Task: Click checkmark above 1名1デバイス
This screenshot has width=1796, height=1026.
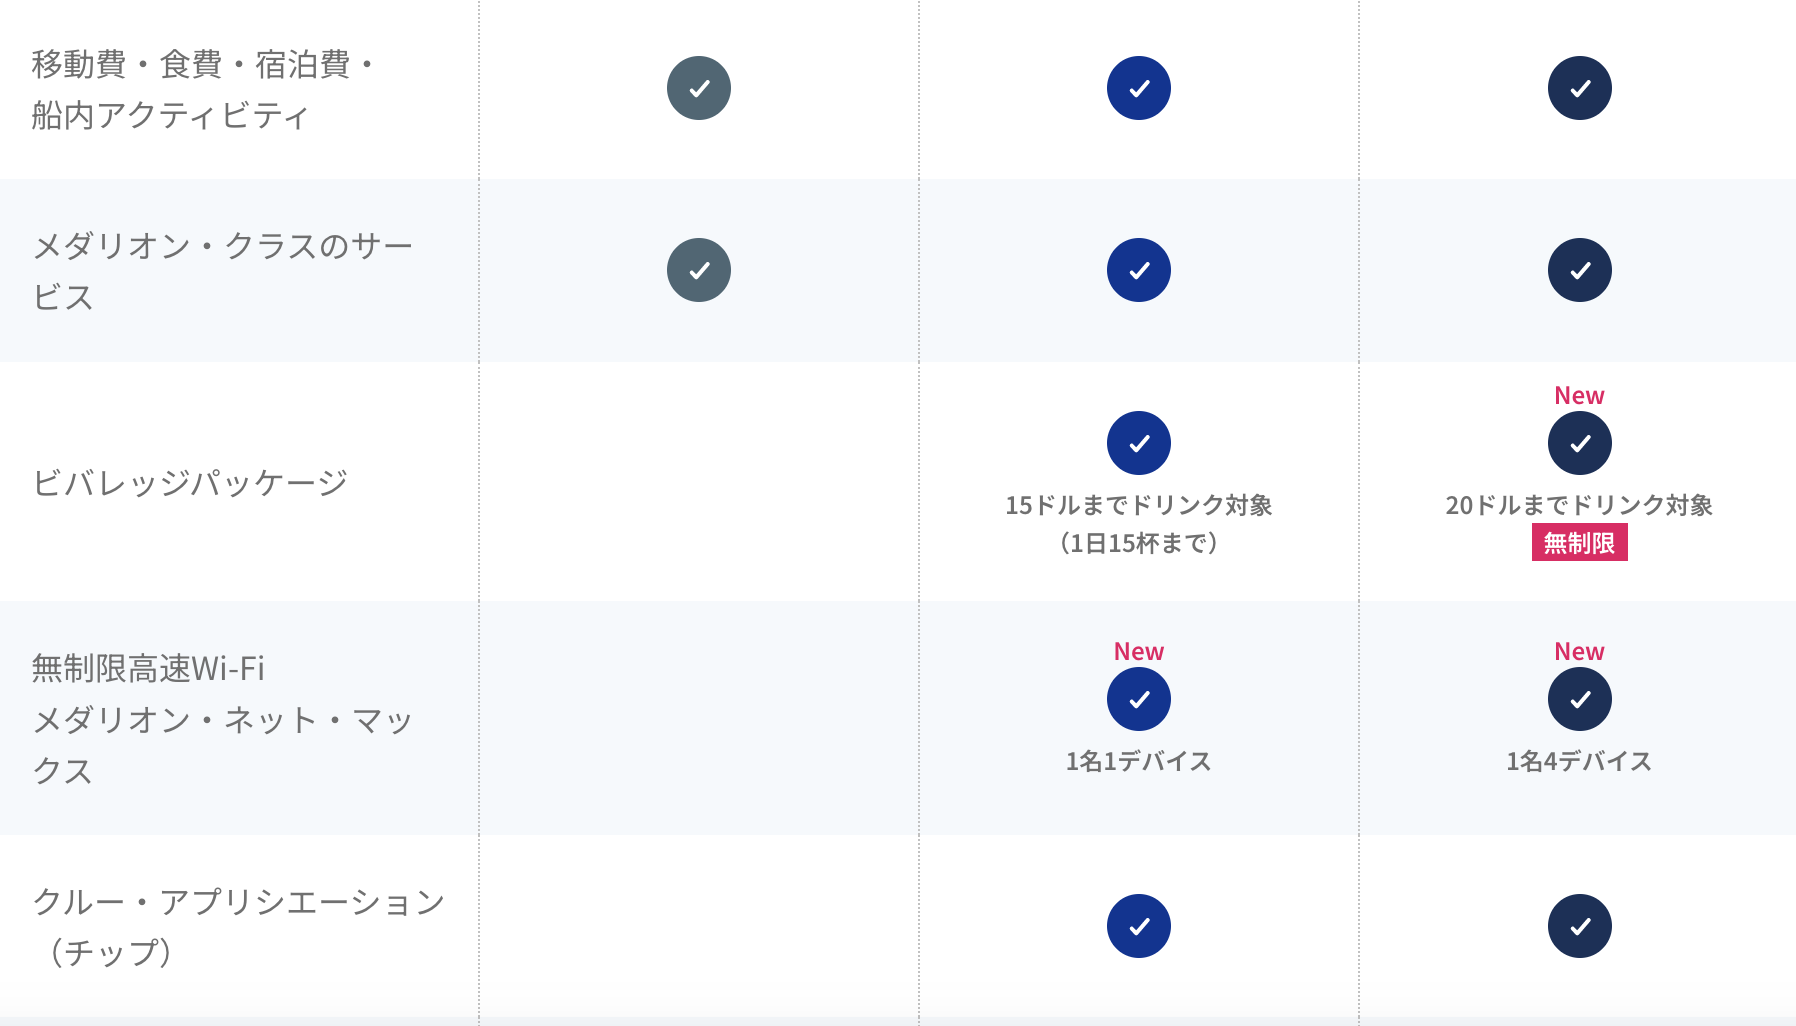Action: click(x=1139, y=699)
